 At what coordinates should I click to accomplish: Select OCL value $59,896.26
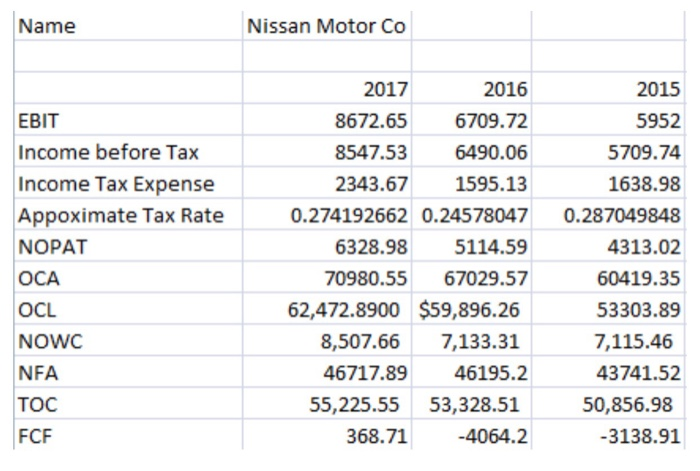click(x=471, y=309)
